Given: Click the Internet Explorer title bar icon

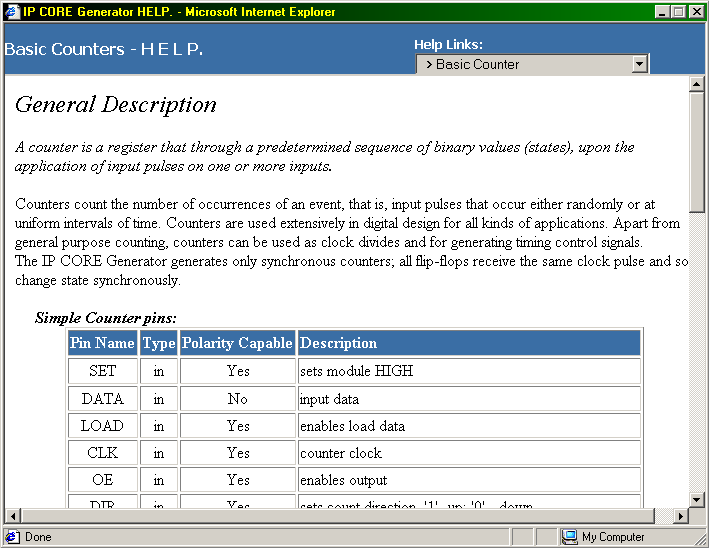Looking at the screenshot, I should click(12, 11).
